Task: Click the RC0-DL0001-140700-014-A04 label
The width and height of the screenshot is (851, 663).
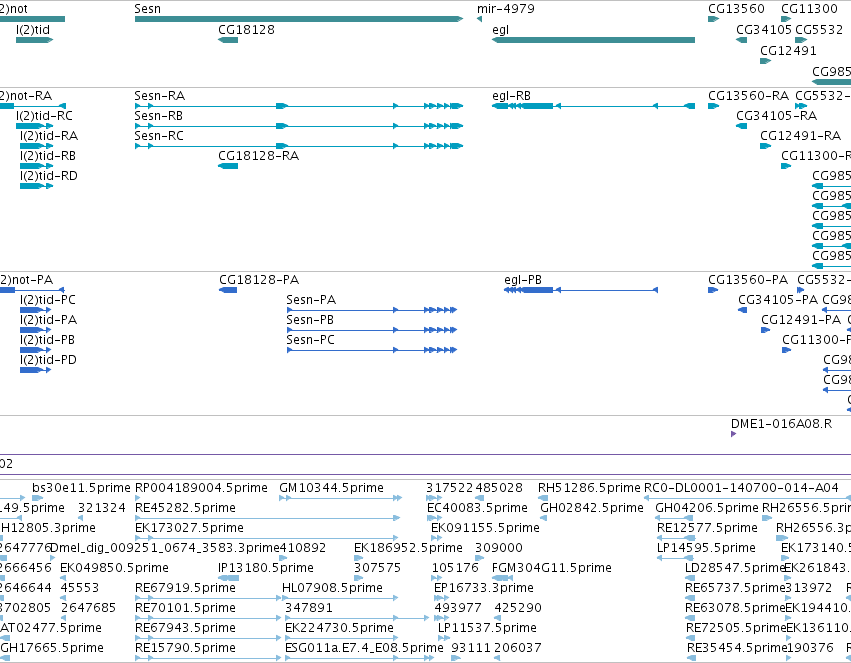Action: (741, 488)
